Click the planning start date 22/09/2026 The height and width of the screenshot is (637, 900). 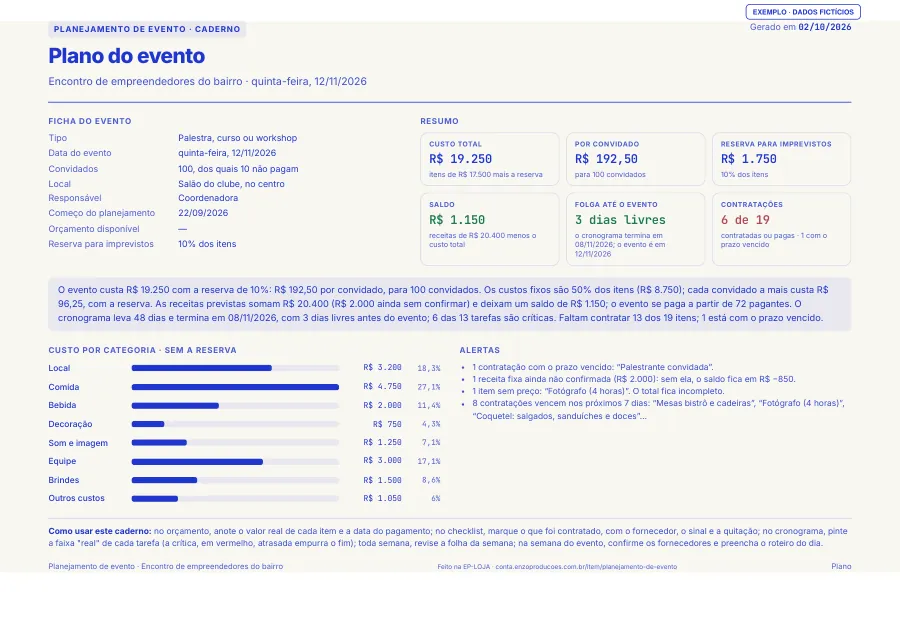click(x=203, y=213)
